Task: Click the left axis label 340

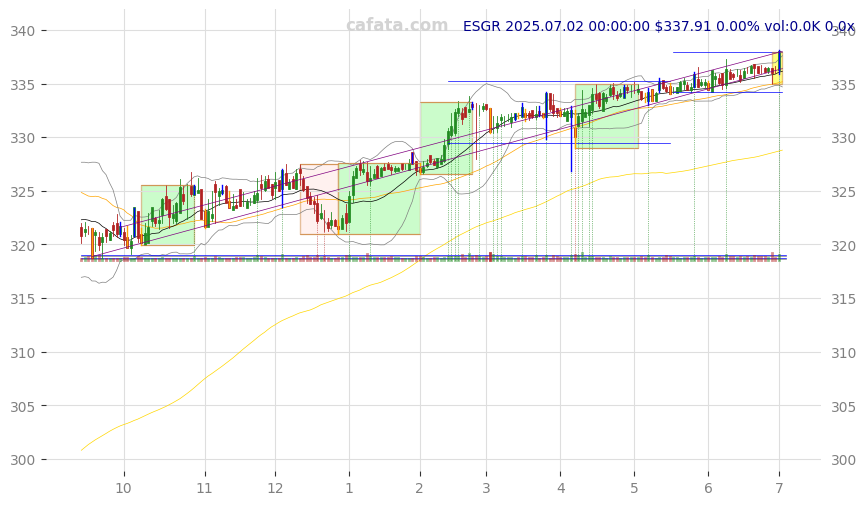Action: 23,31
